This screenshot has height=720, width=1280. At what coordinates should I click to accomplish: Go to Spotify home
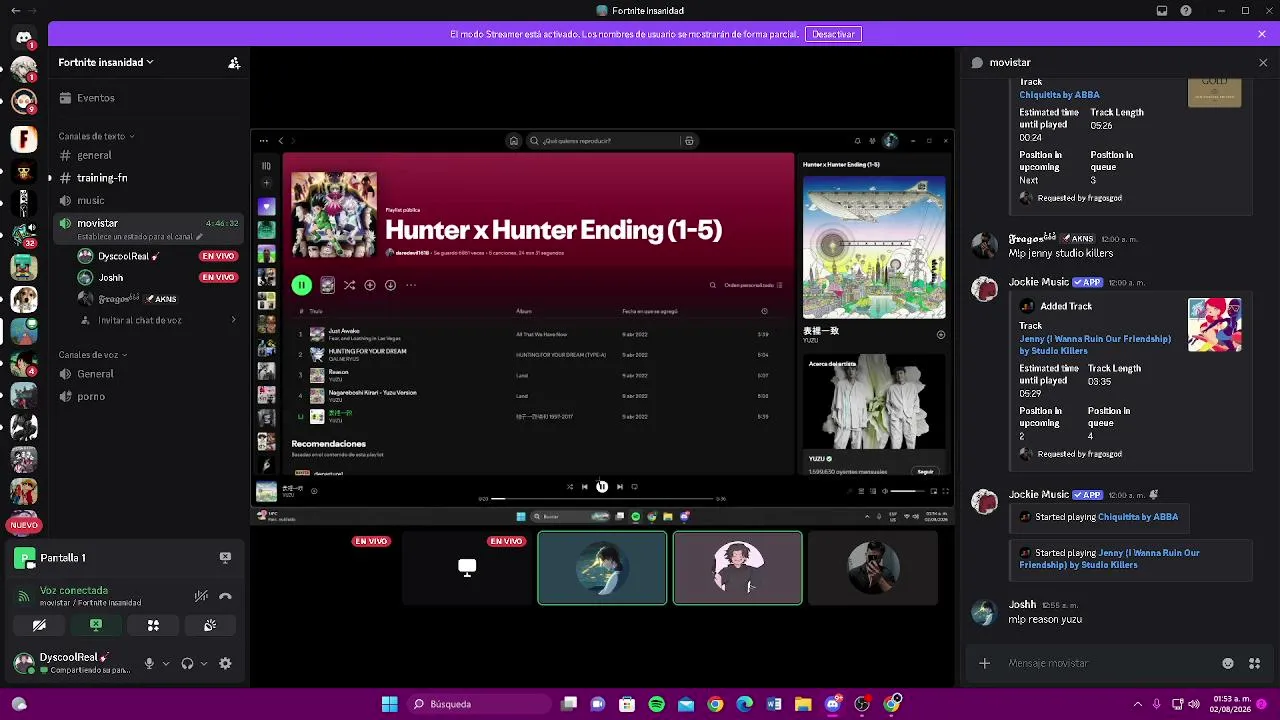[514, 141]
